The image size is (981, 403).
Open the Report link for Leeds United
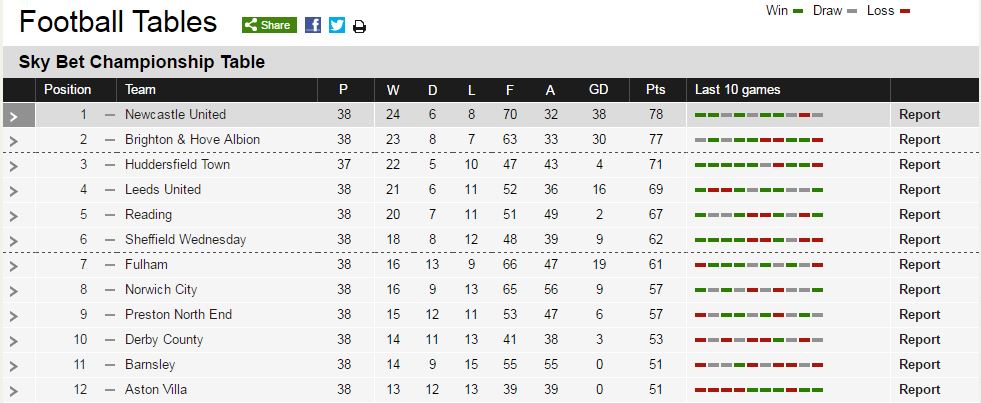[x=919, y=190]
